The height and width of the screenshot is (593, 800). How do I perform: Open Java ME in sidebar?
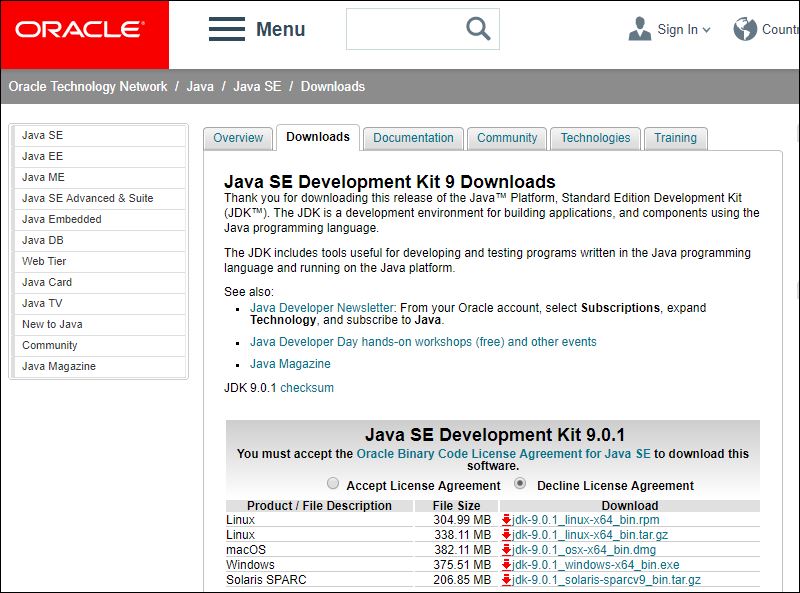point(99,178)
